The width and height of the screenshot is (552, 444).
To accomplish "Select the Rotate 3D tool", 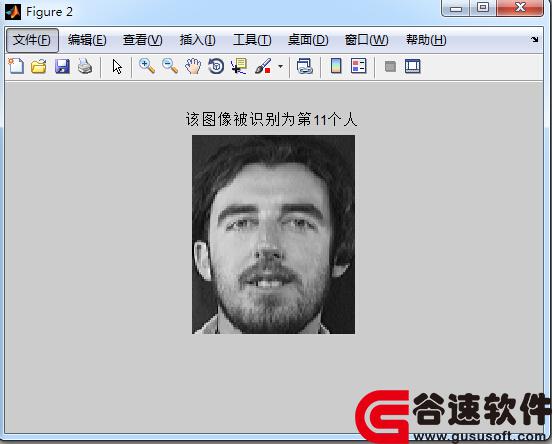I will [x=216, y=66].
